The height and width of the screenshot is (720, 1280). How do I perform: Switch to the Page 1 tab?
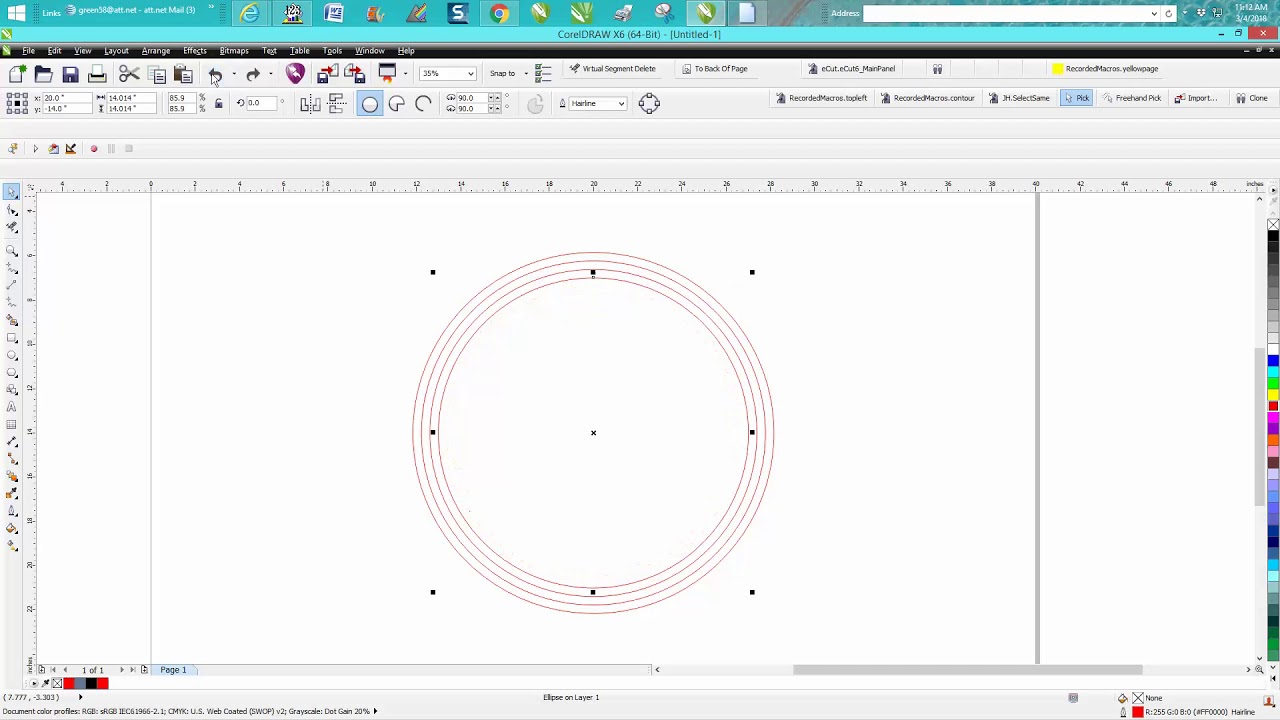point(173,670)
